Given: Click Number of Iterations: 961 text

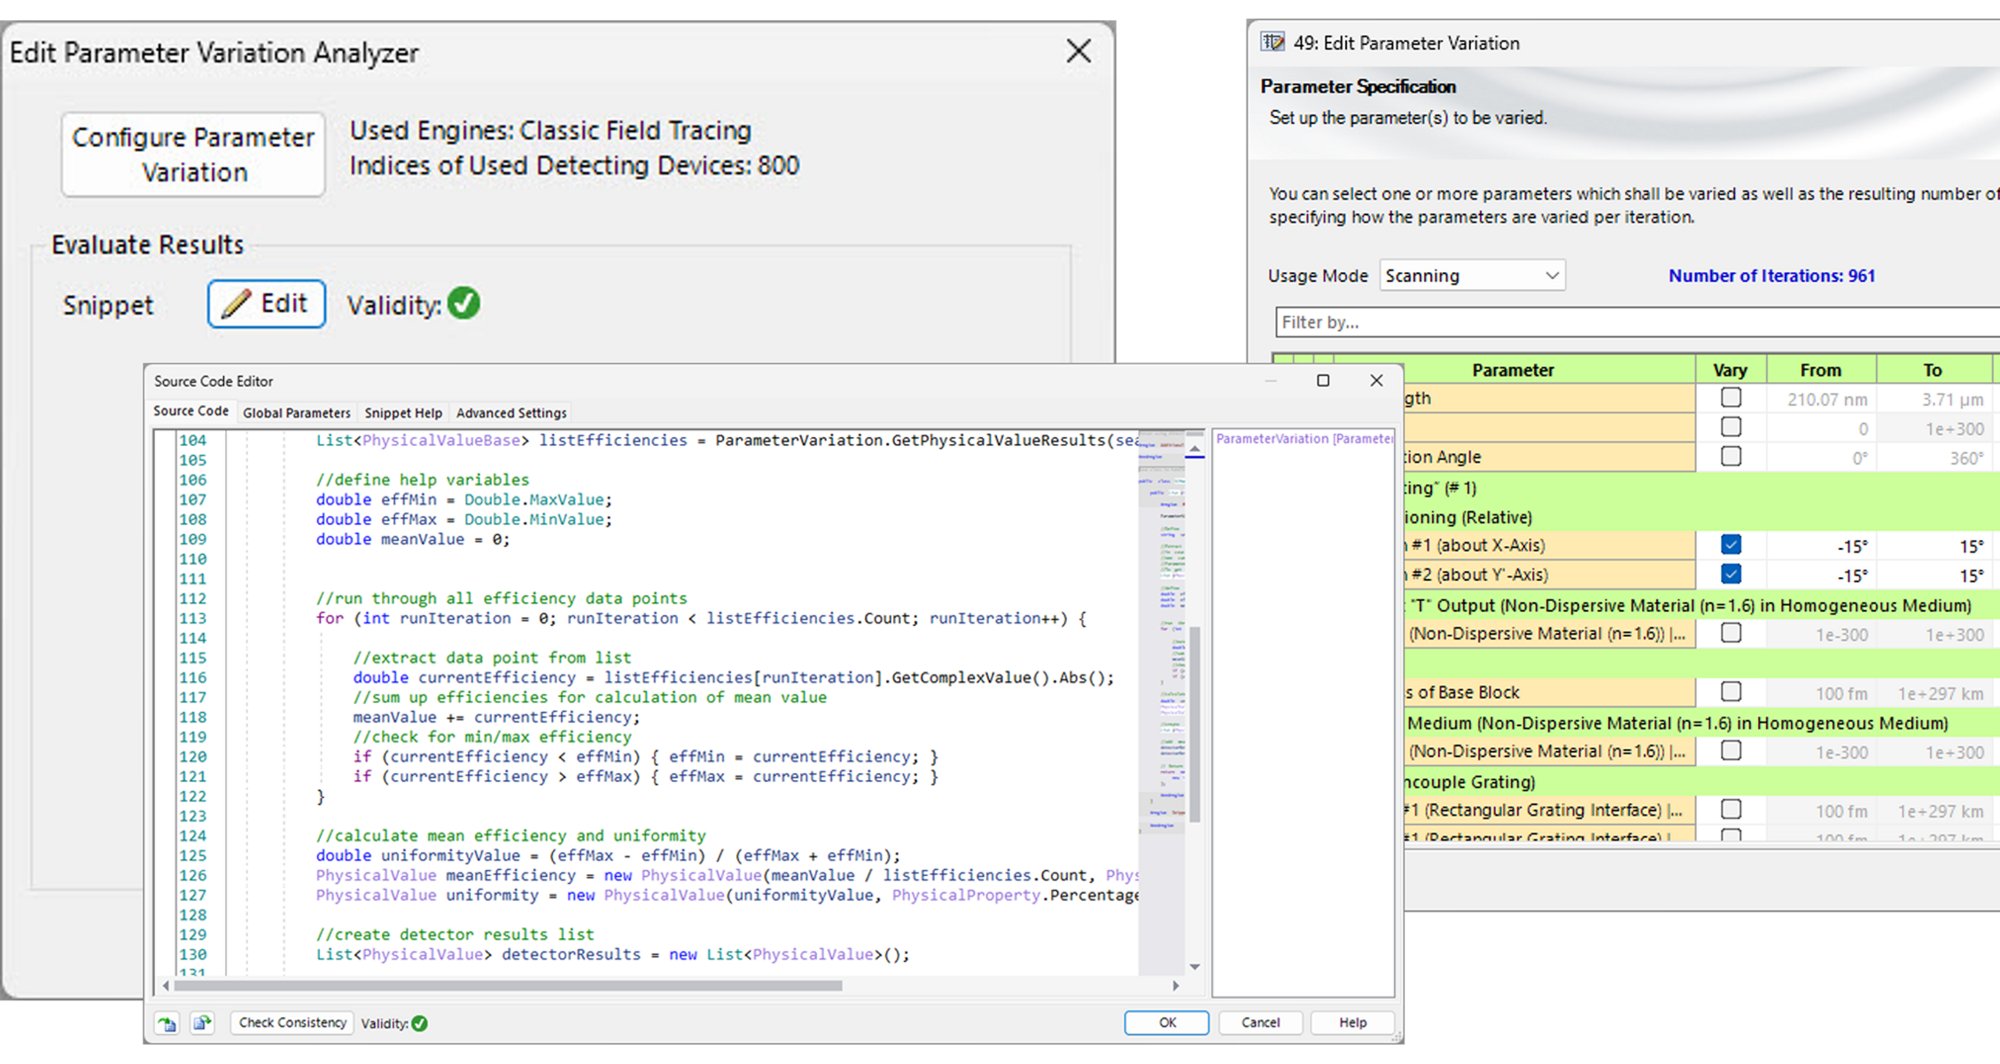Looking at the screenshot, I should tap(1771, 275).
